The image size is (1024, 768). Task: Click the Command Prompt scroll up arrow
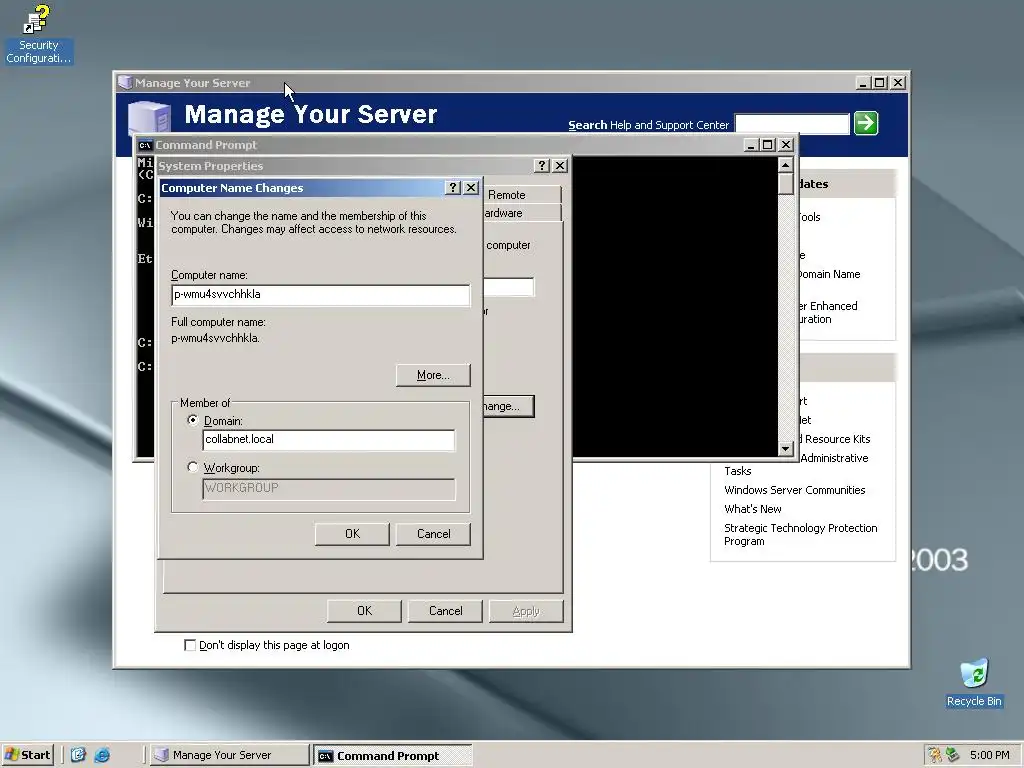[786, 165]
